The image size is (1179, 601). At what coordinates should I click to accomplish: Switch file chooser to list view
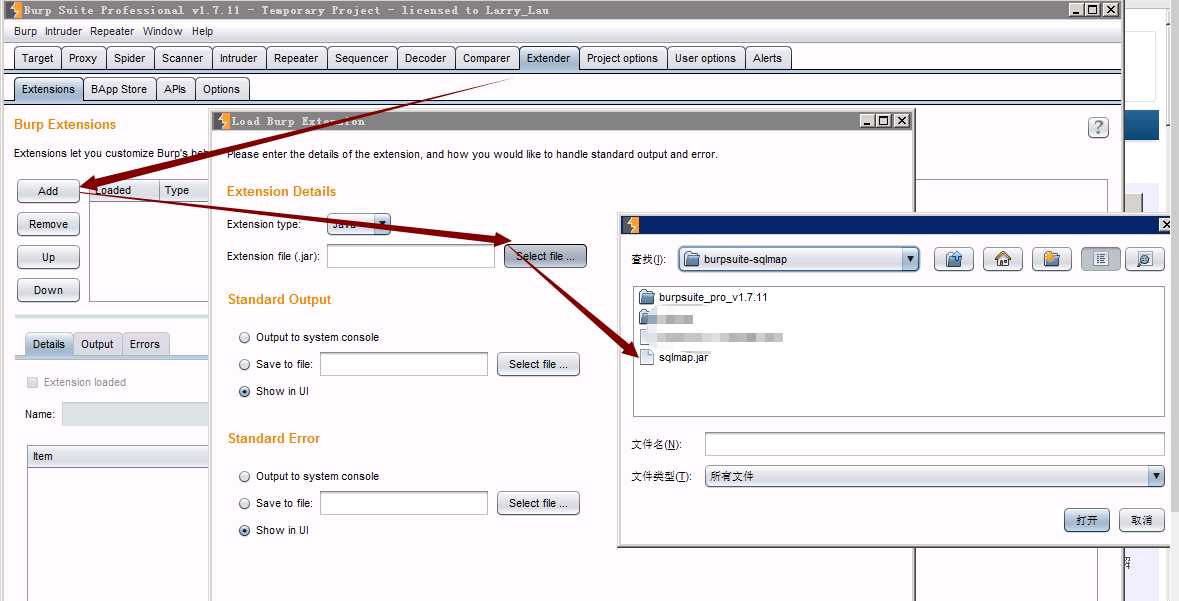pos(1101,260)
